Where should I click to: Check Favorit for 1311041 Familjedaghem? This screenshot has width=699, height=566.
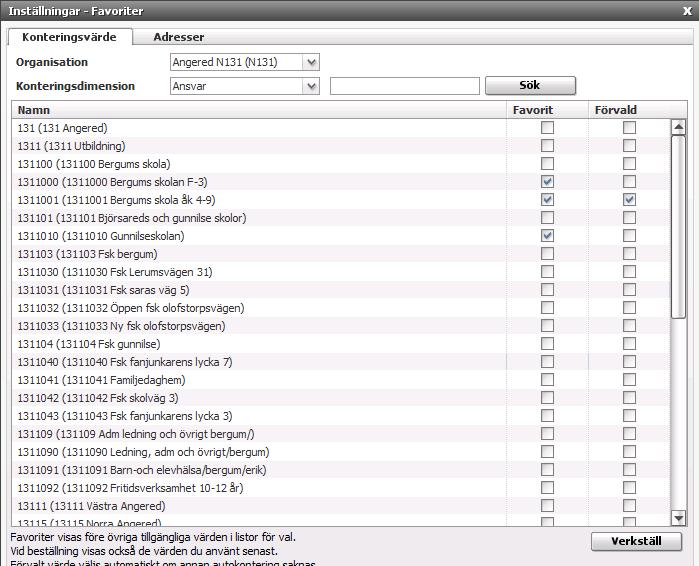click(547, 380)
